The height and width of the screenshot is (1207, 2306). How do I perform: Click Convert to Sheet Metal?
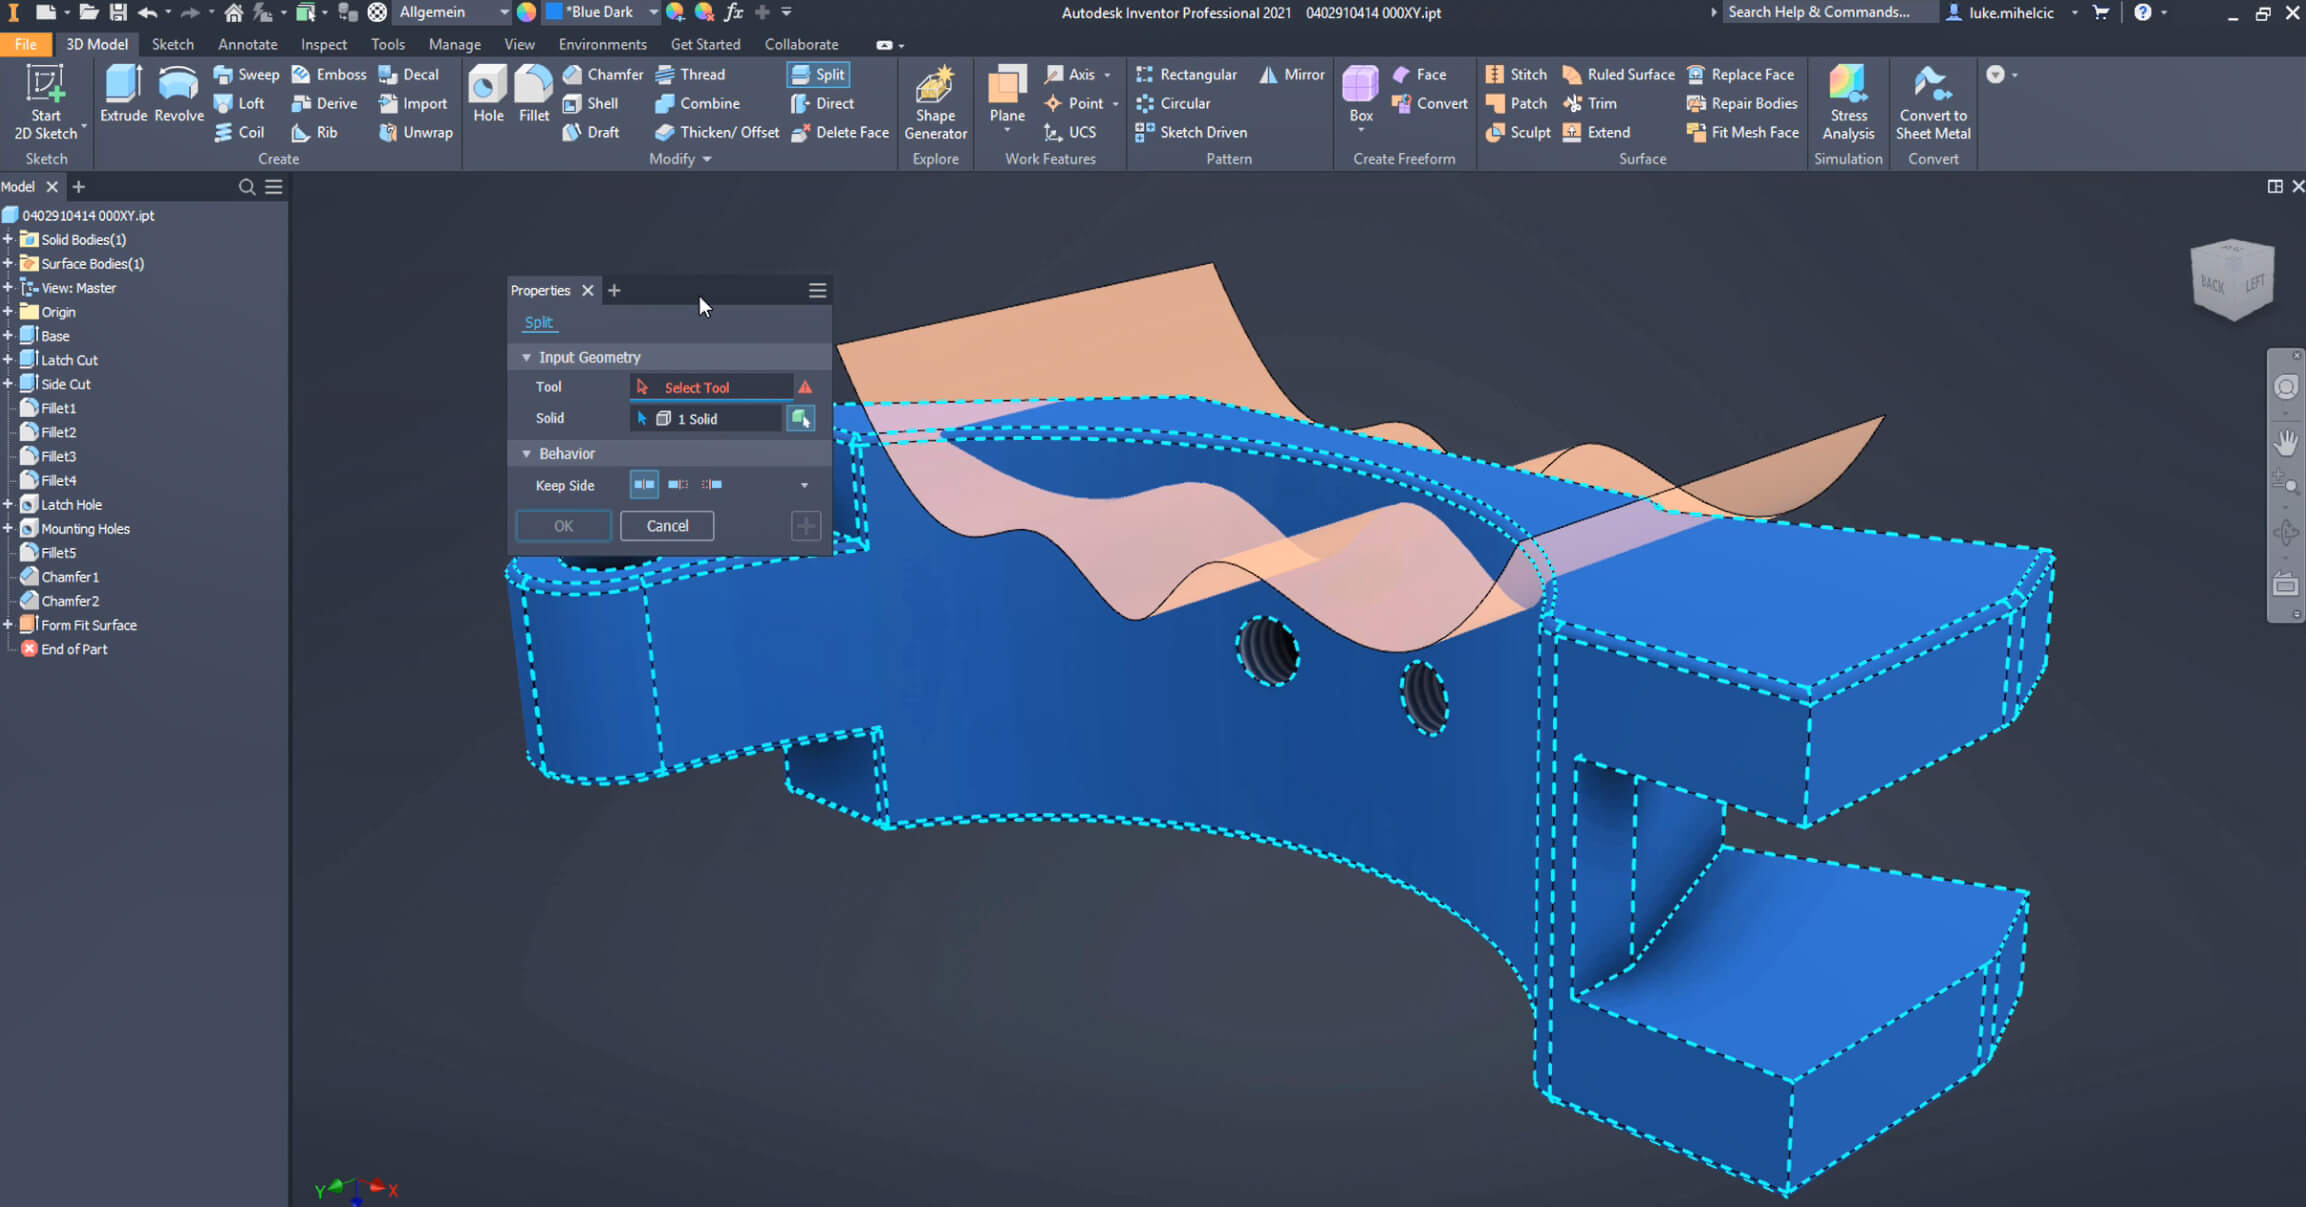click(1932, 102)
